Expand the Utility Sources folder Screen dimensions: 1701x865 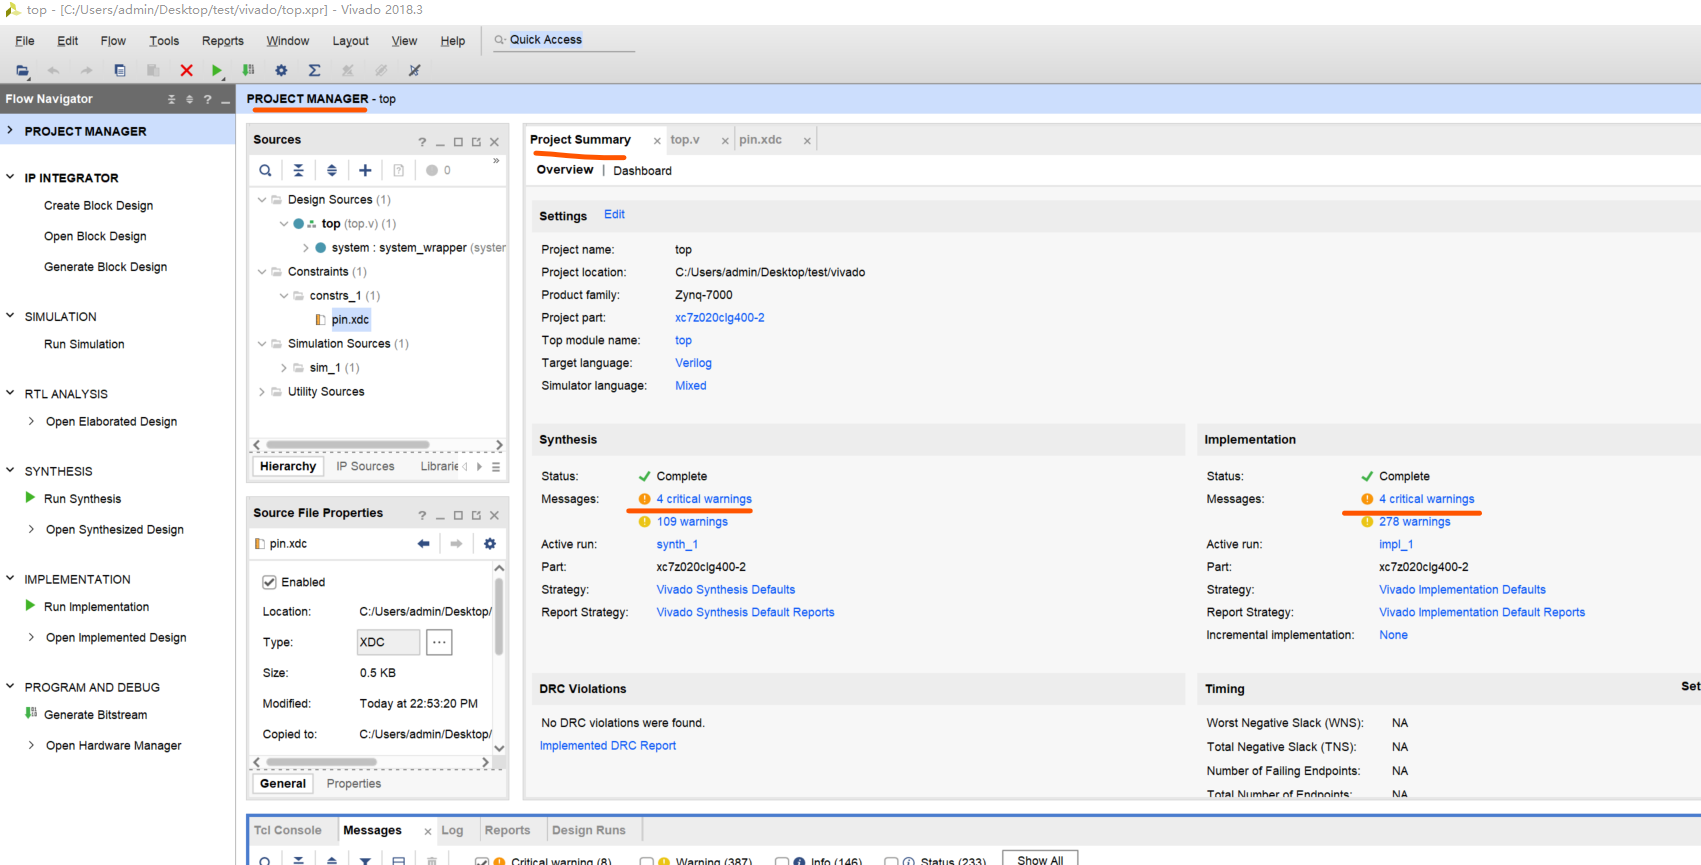click(262, 391)
